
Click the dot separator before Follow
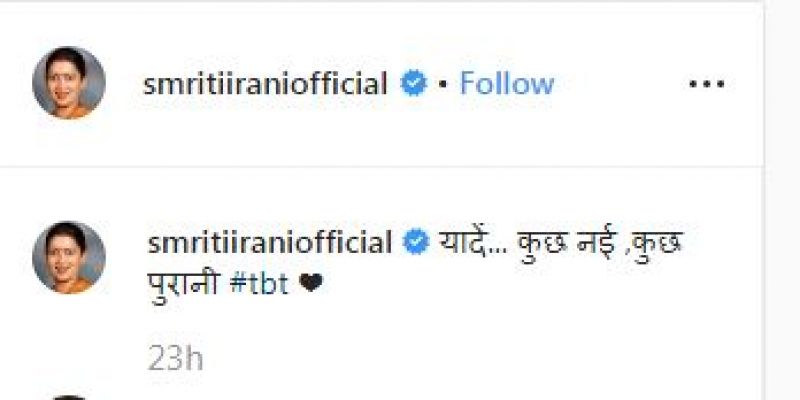443,84
